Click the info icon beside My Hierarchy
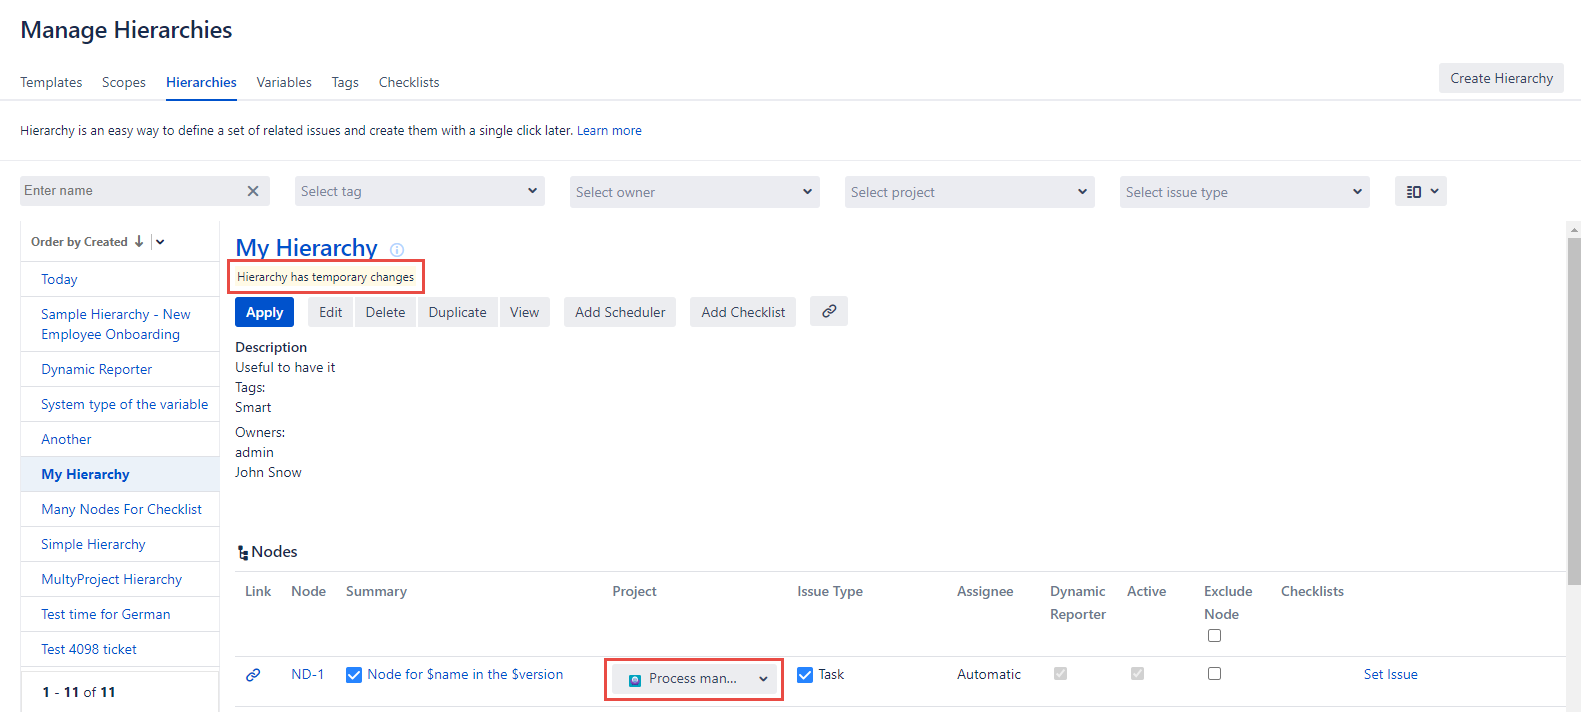 tap(397, 250)
